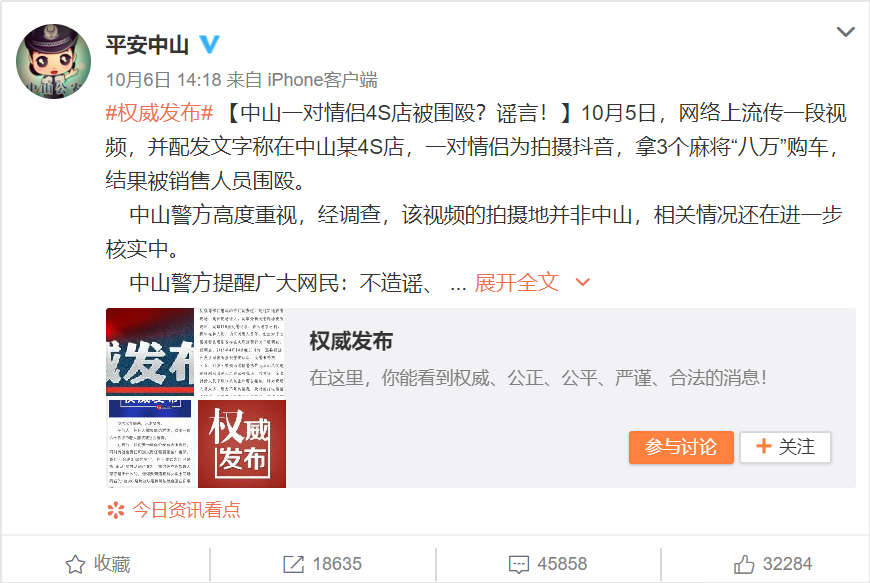
Task: Click the red 权威发布 thumbnail image
Action: (x=242, y=444)
